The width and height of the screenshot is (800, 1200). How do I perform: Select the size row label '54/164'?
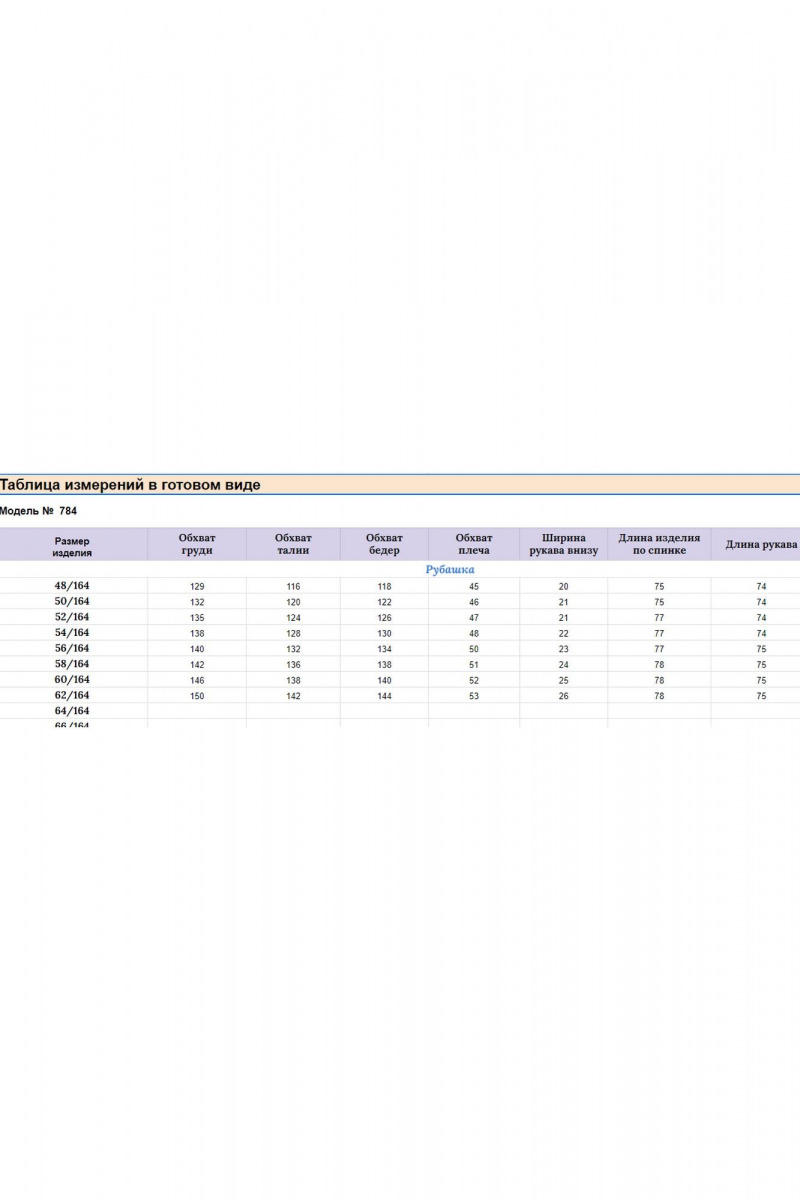click(72, 633)
